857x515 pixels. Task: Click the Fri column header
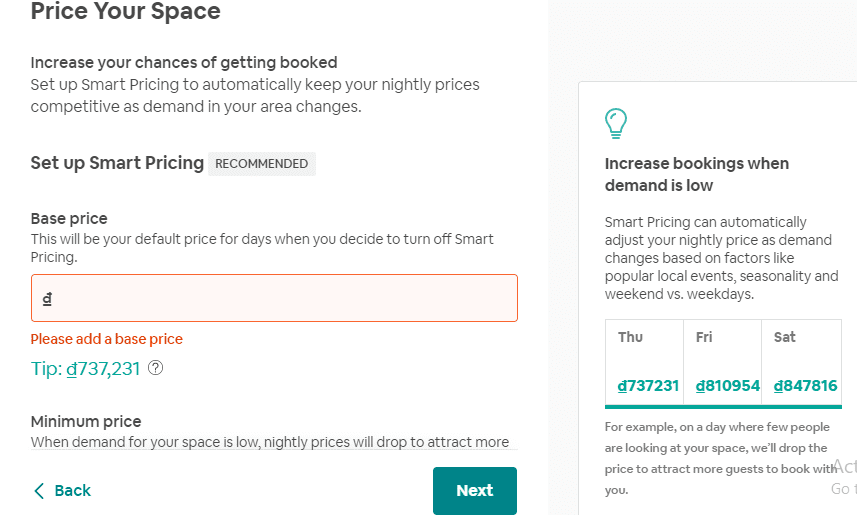coord(704,337)
